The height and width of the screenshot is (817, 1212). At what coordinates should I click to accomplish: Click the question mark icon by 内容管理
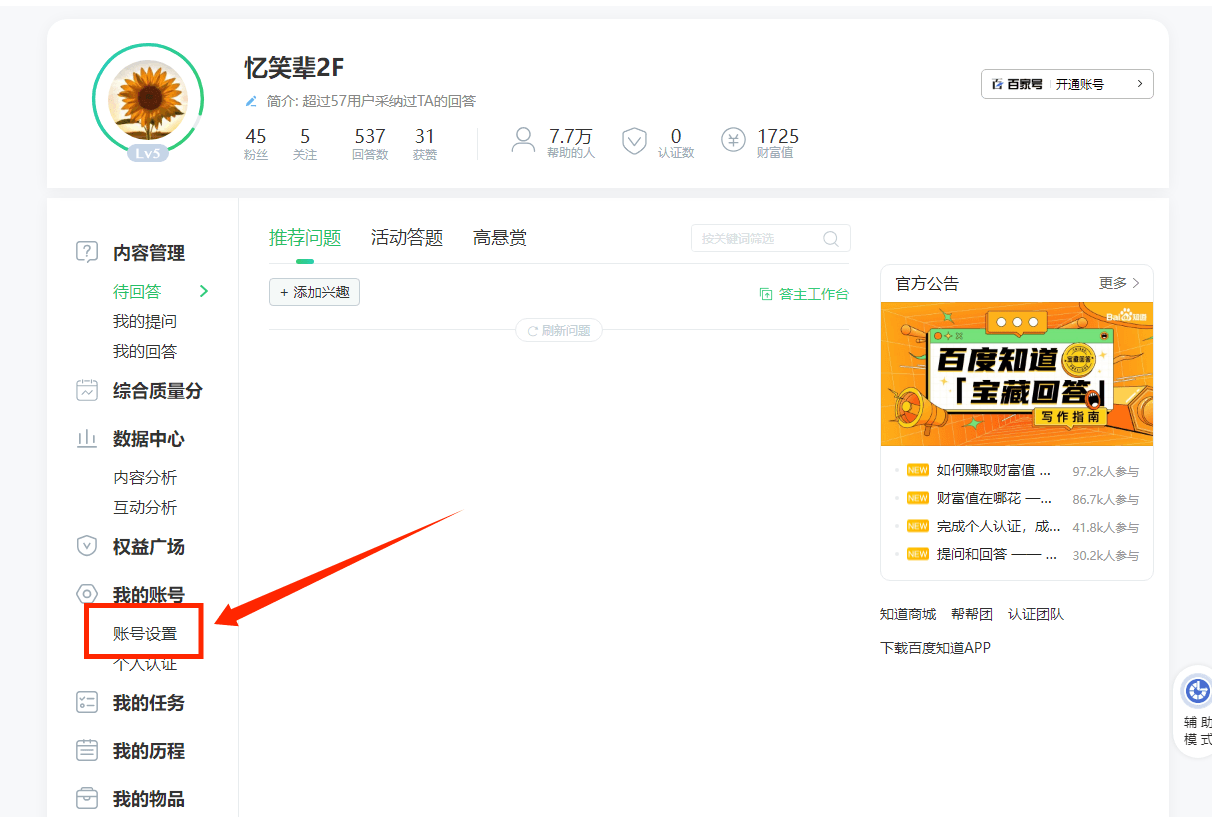click(87, 252)
